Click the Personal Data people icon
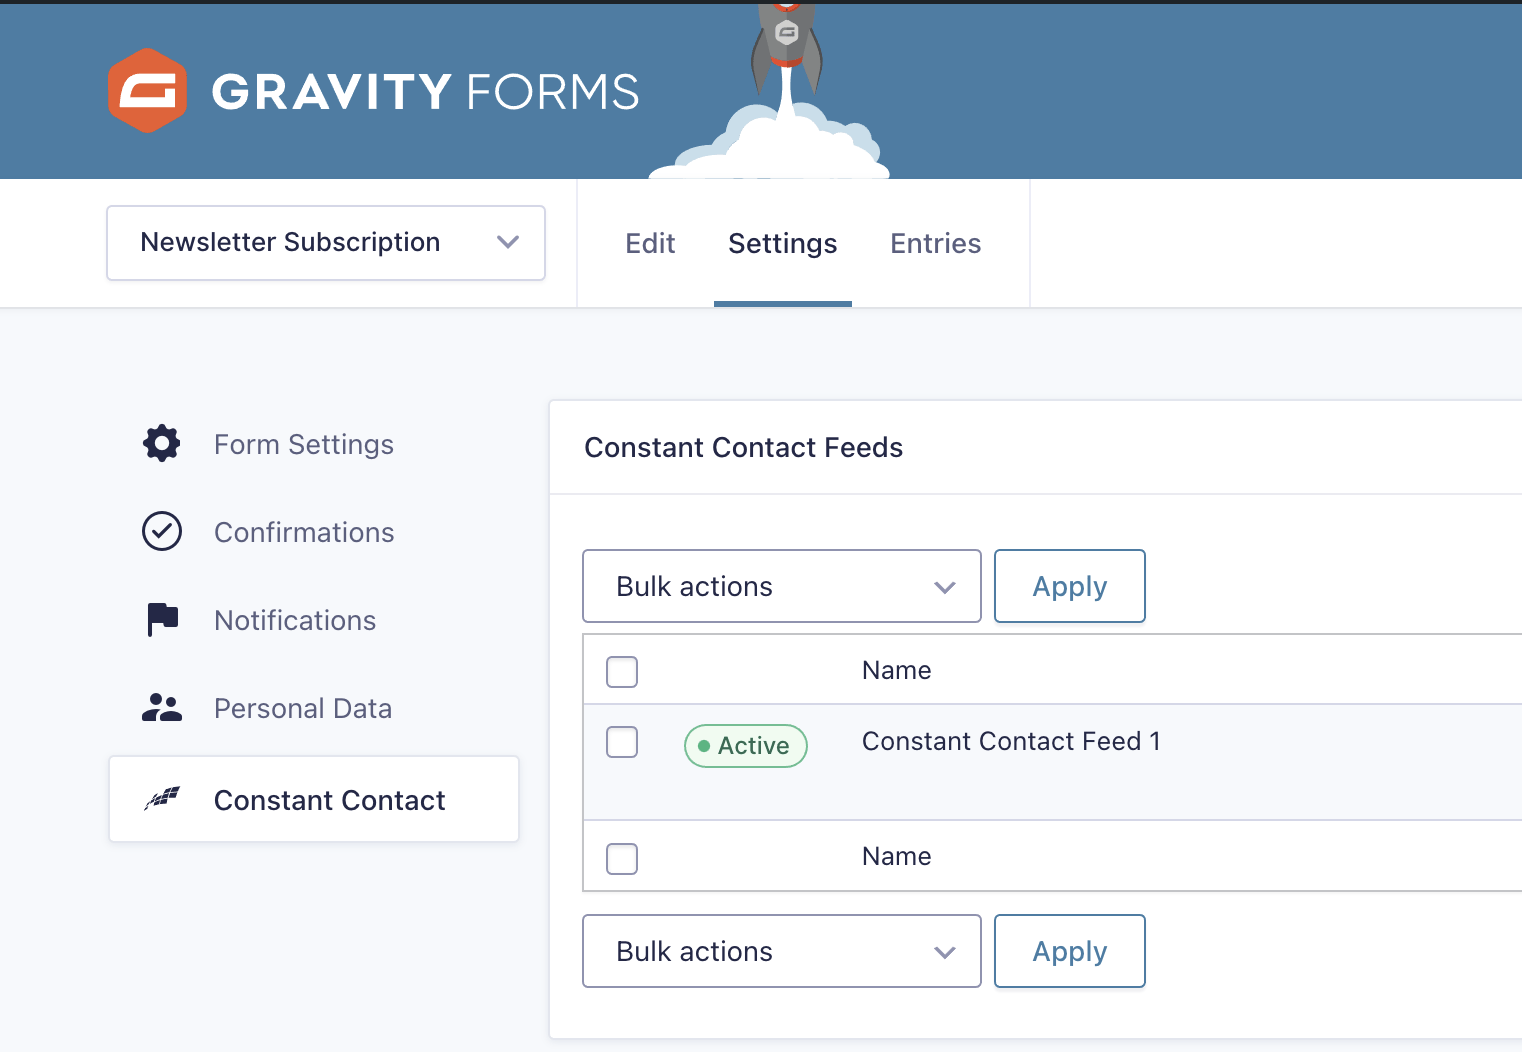 click(x=161, y=708)
